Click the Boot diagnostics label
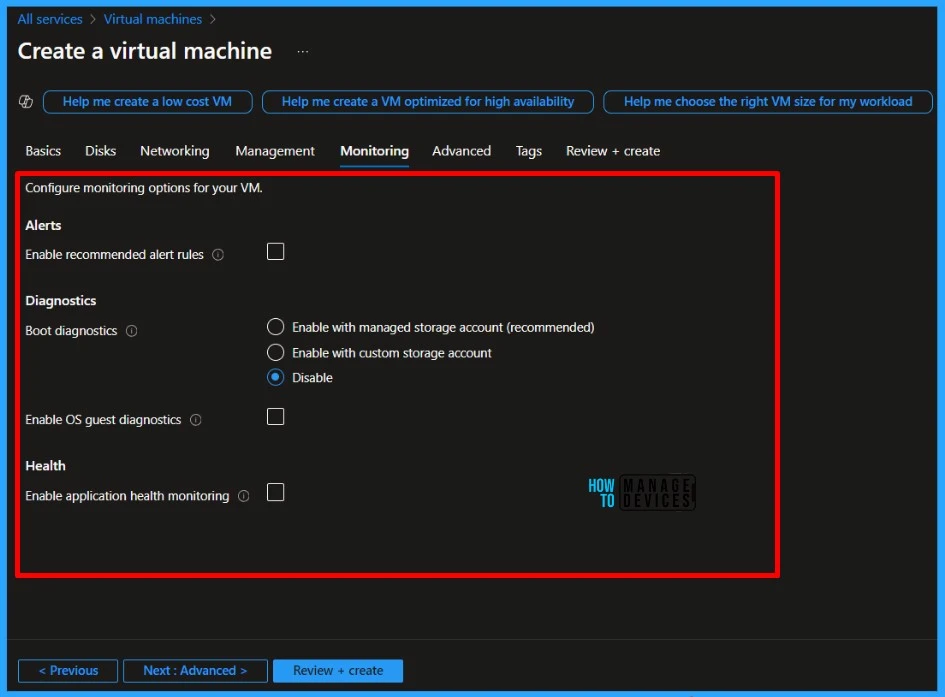The image size is (945, 697). click(71, 331)
